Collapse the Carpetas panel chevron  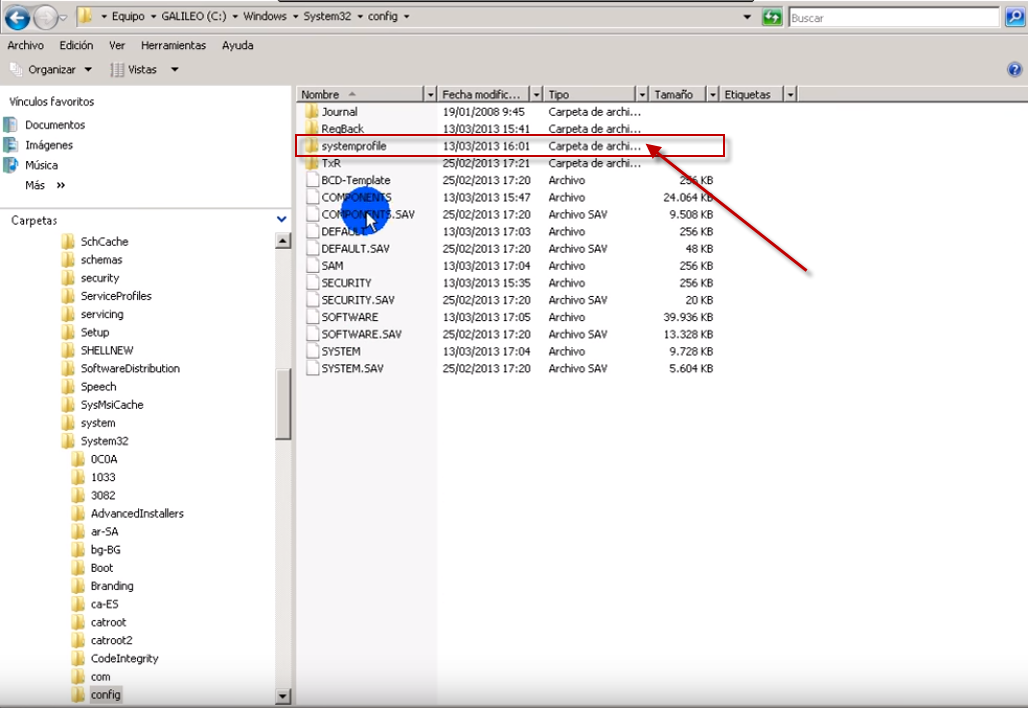(x=281, y=219)
